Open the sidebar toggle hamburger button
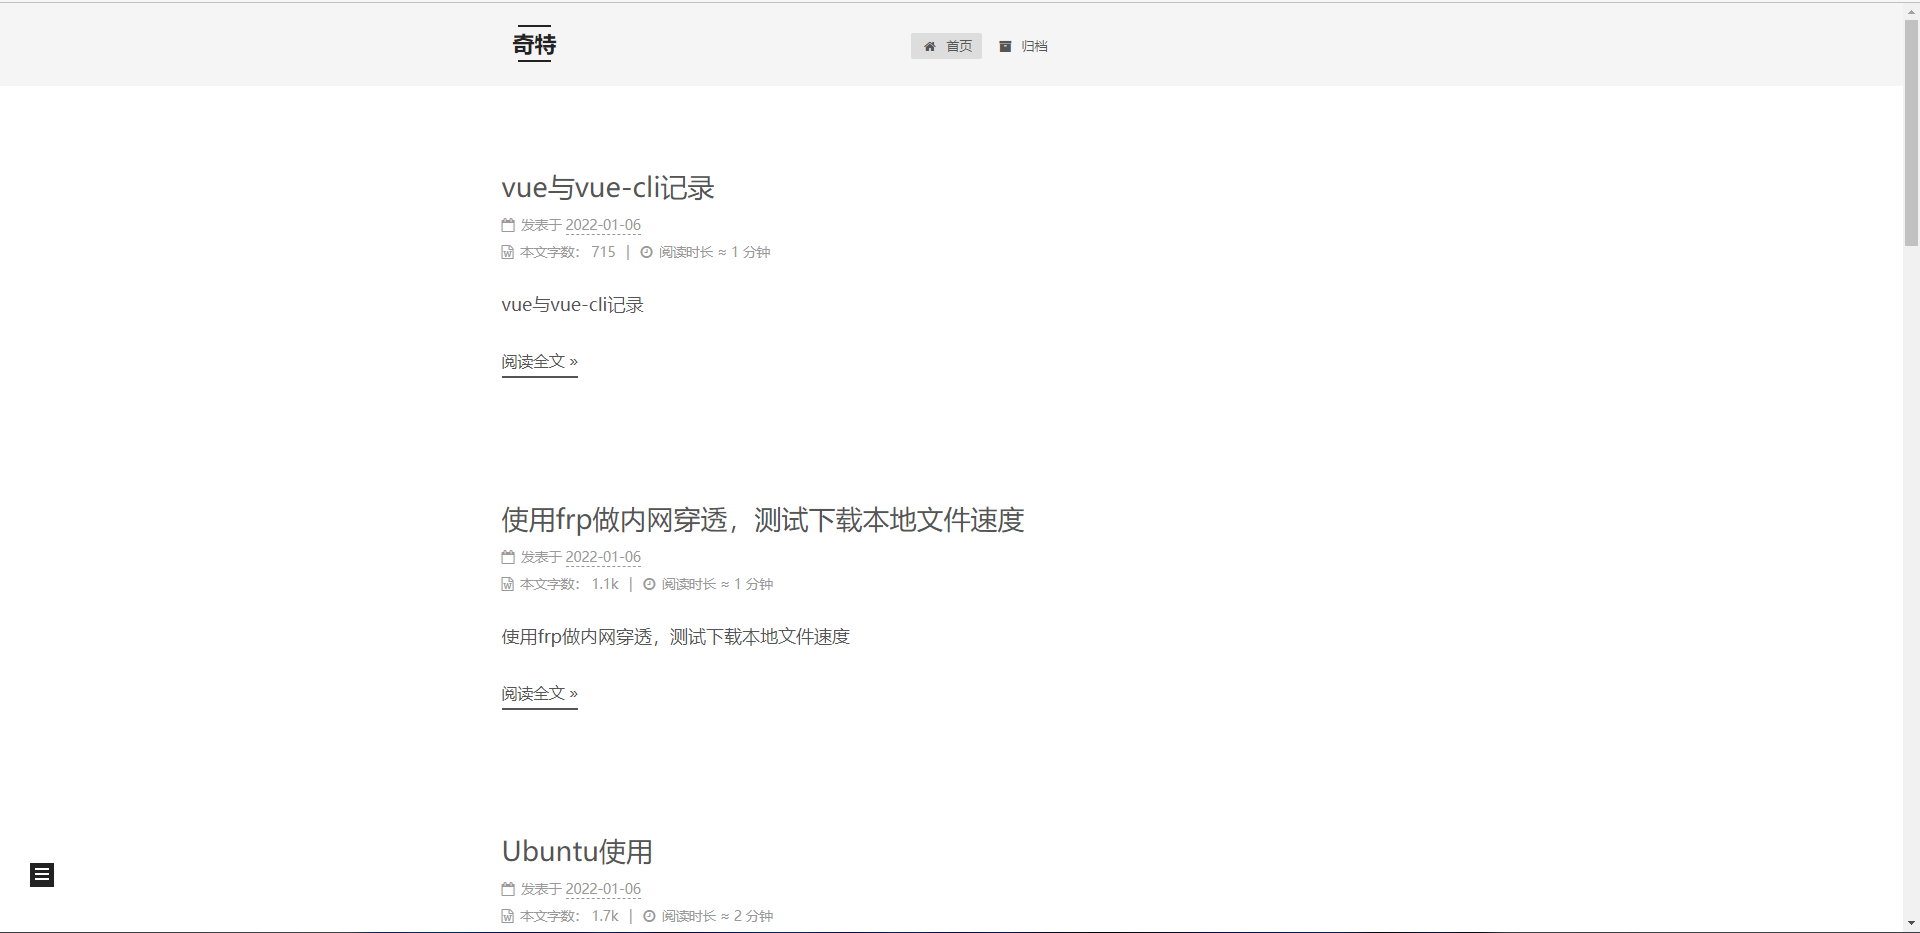1920x933 pixels. [42, 875]
